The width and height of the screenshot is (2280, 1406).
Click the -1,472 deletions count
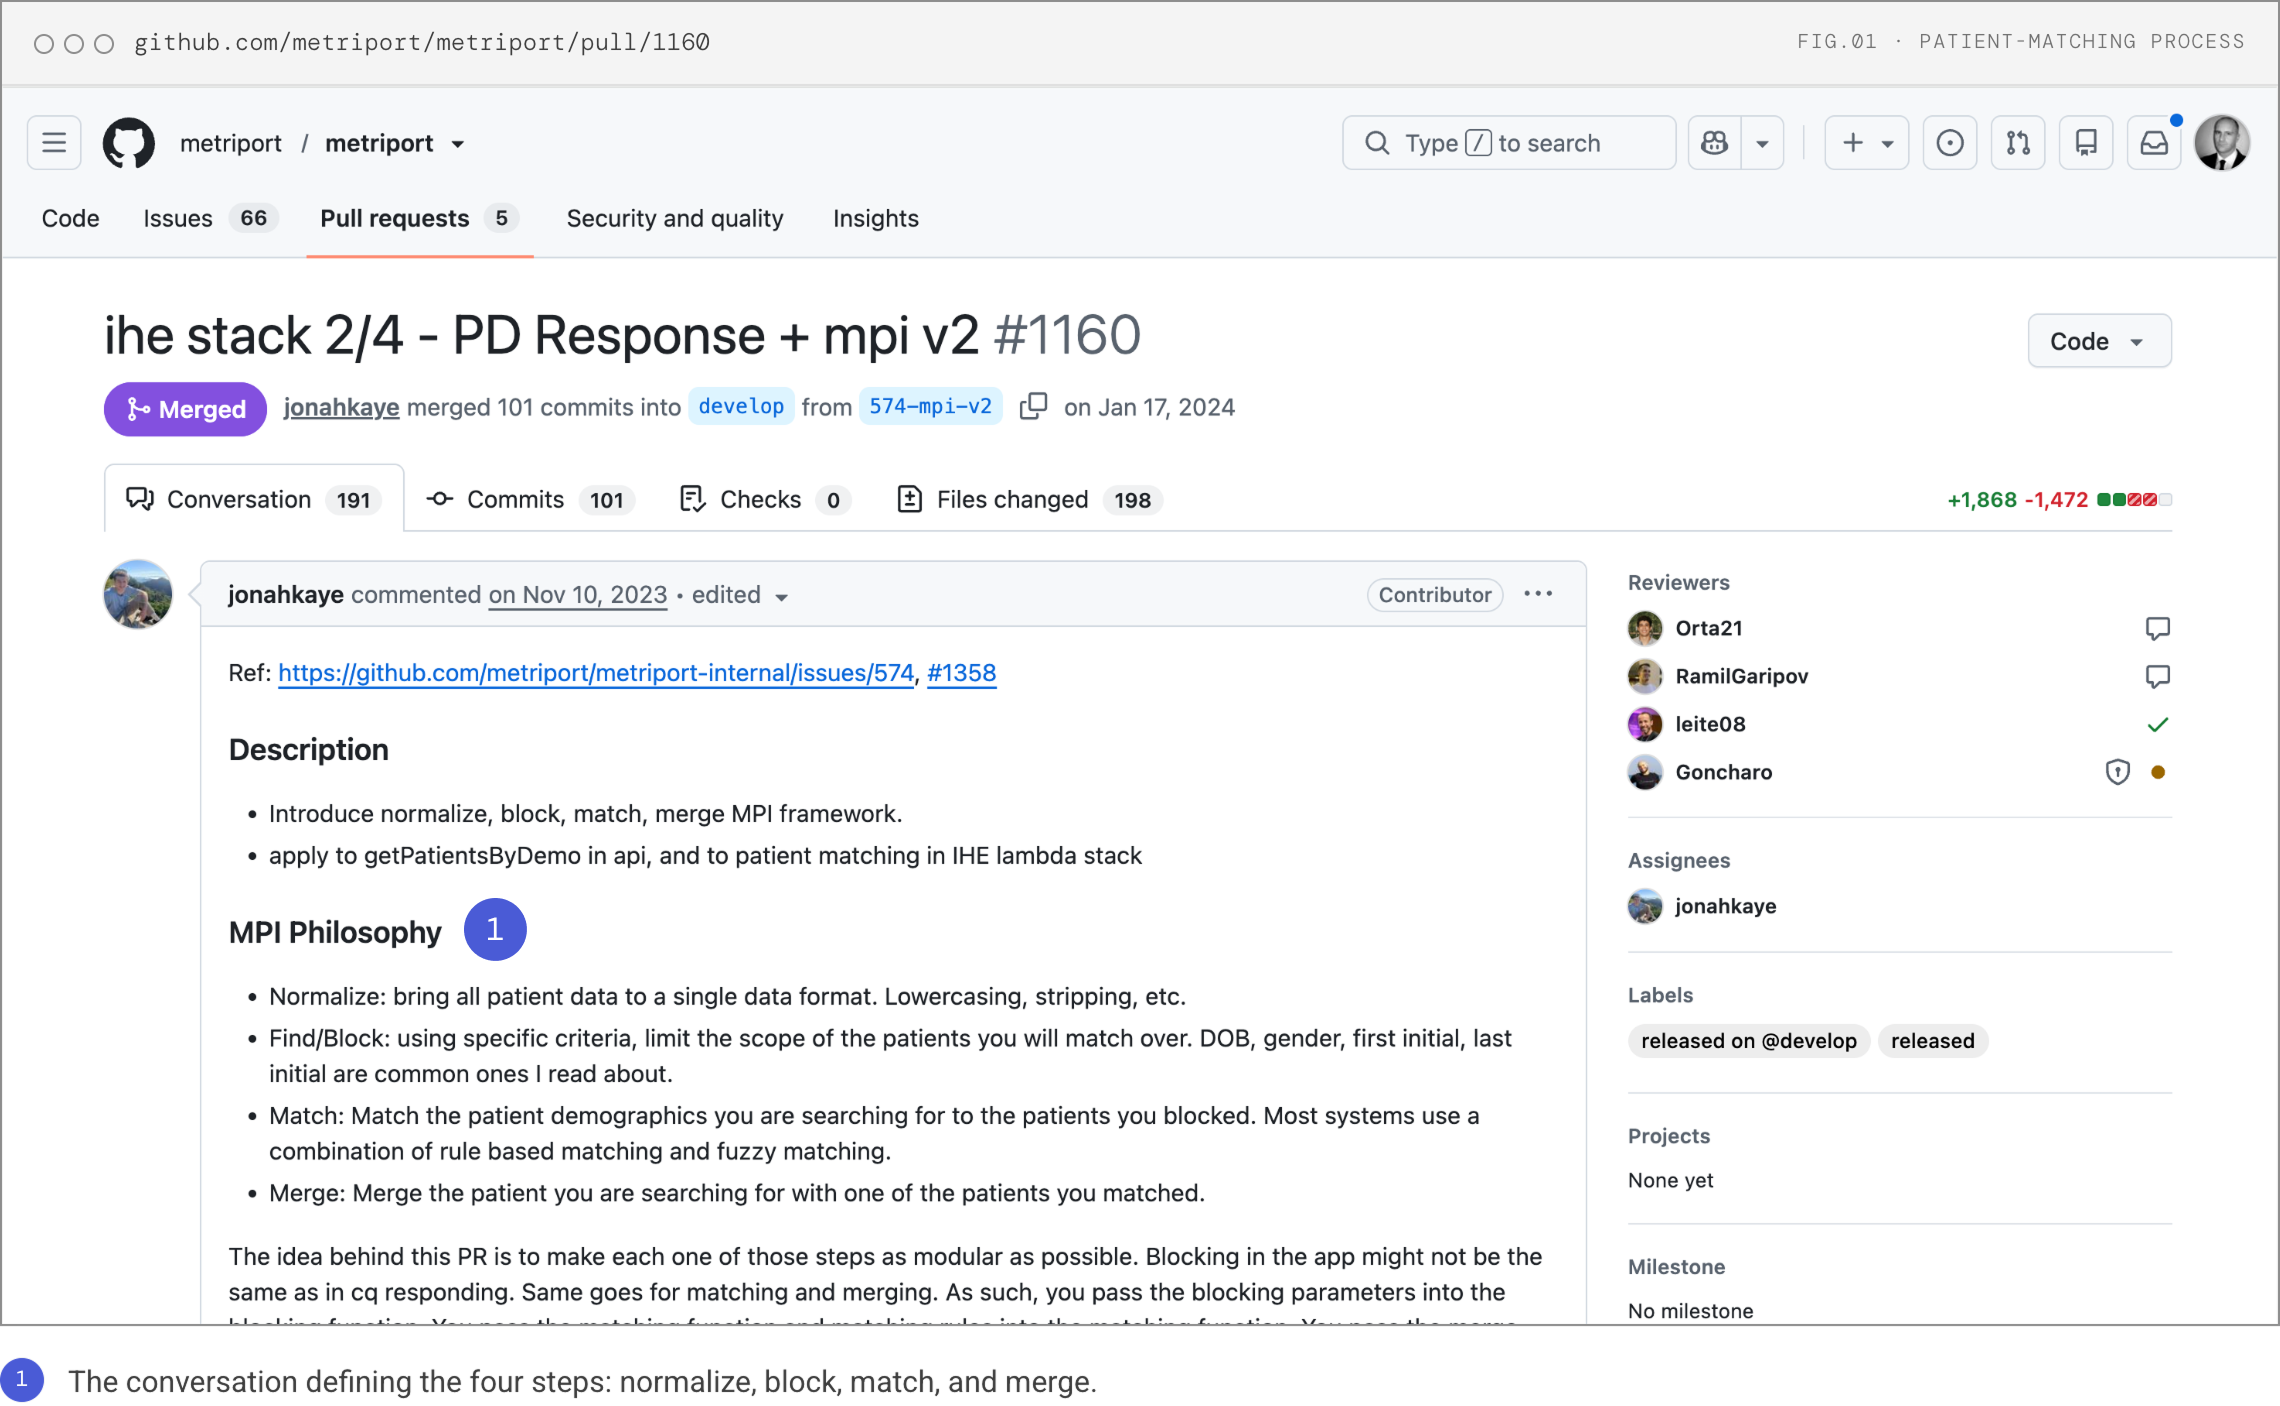[2056, 500]
